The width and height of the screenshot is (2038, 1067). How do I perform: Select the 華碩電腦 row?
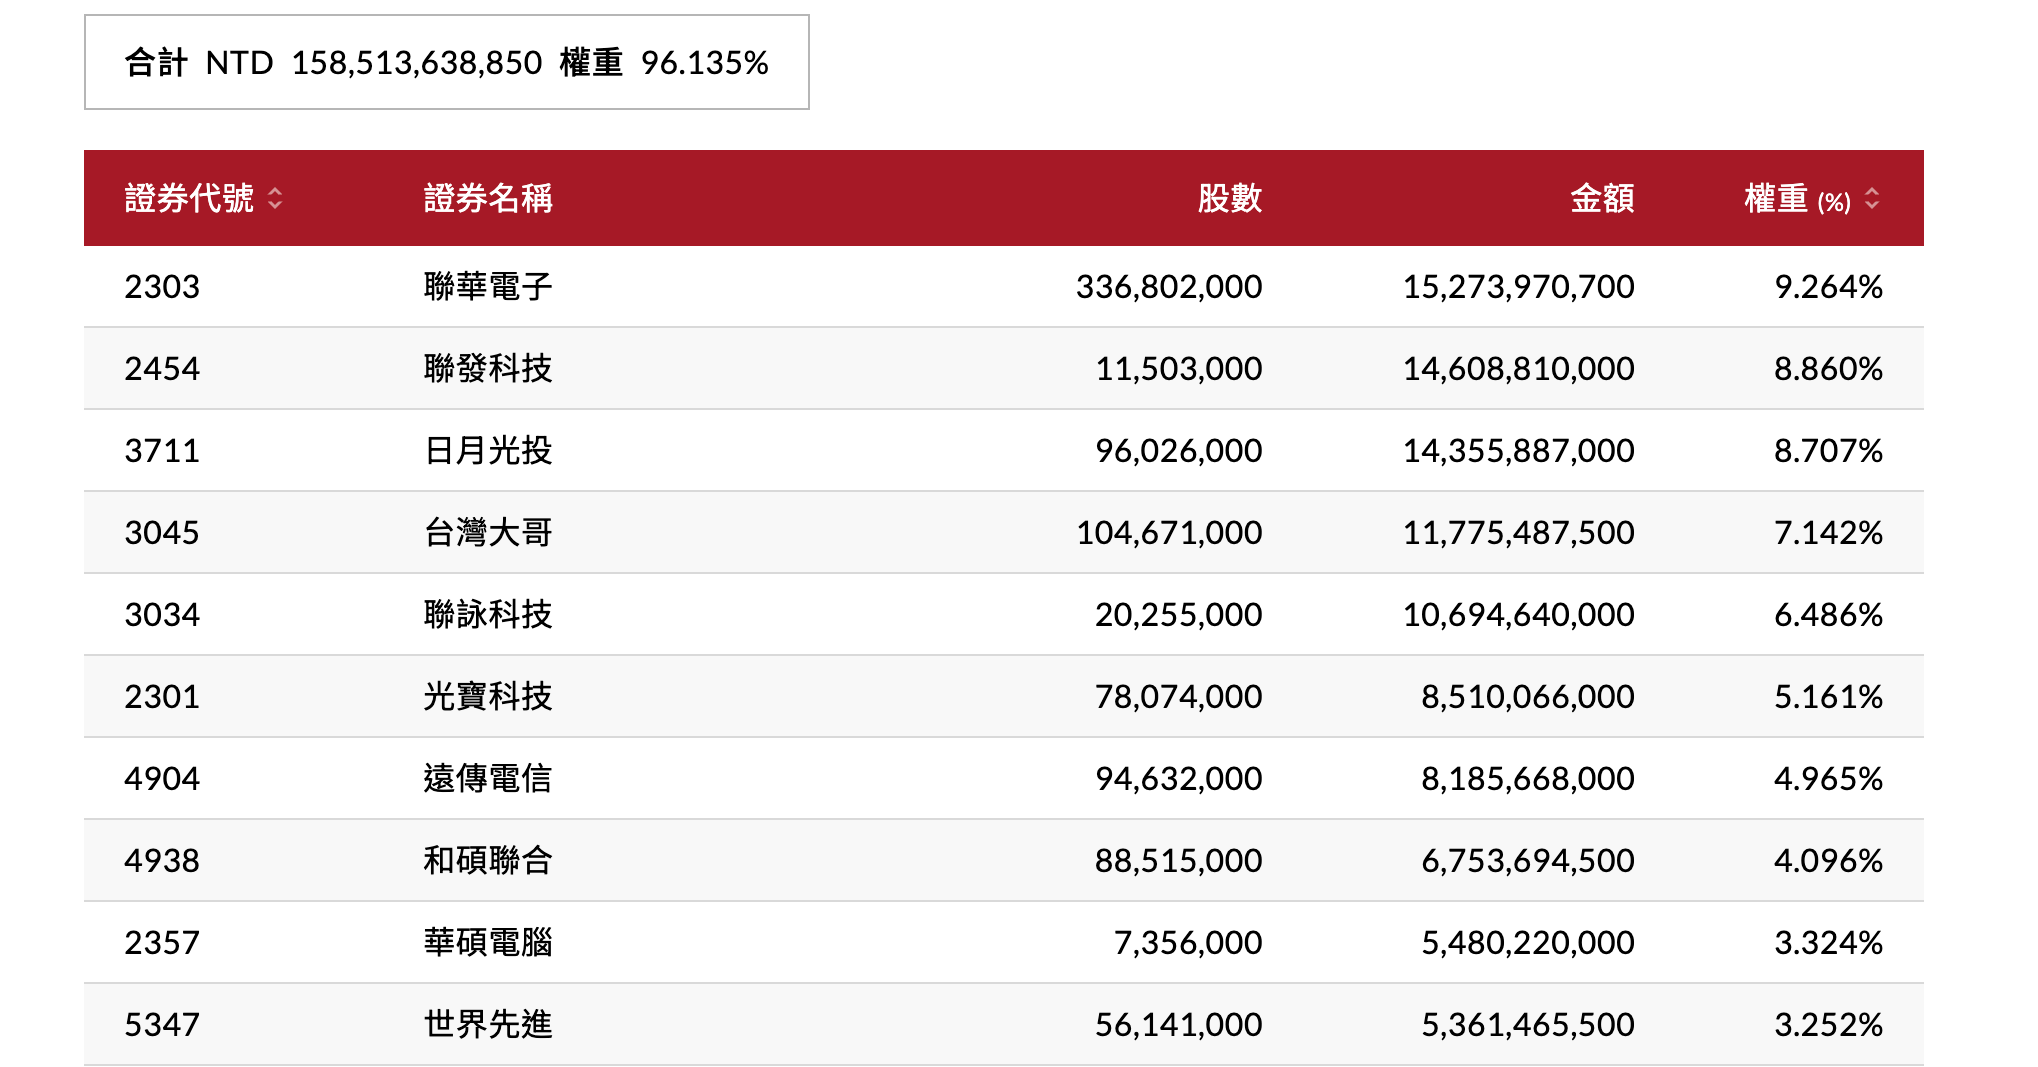pos(488,941)
